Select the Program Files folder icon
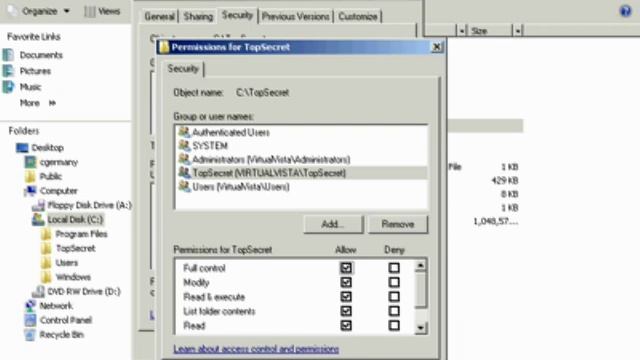 [x=46, y=234]
